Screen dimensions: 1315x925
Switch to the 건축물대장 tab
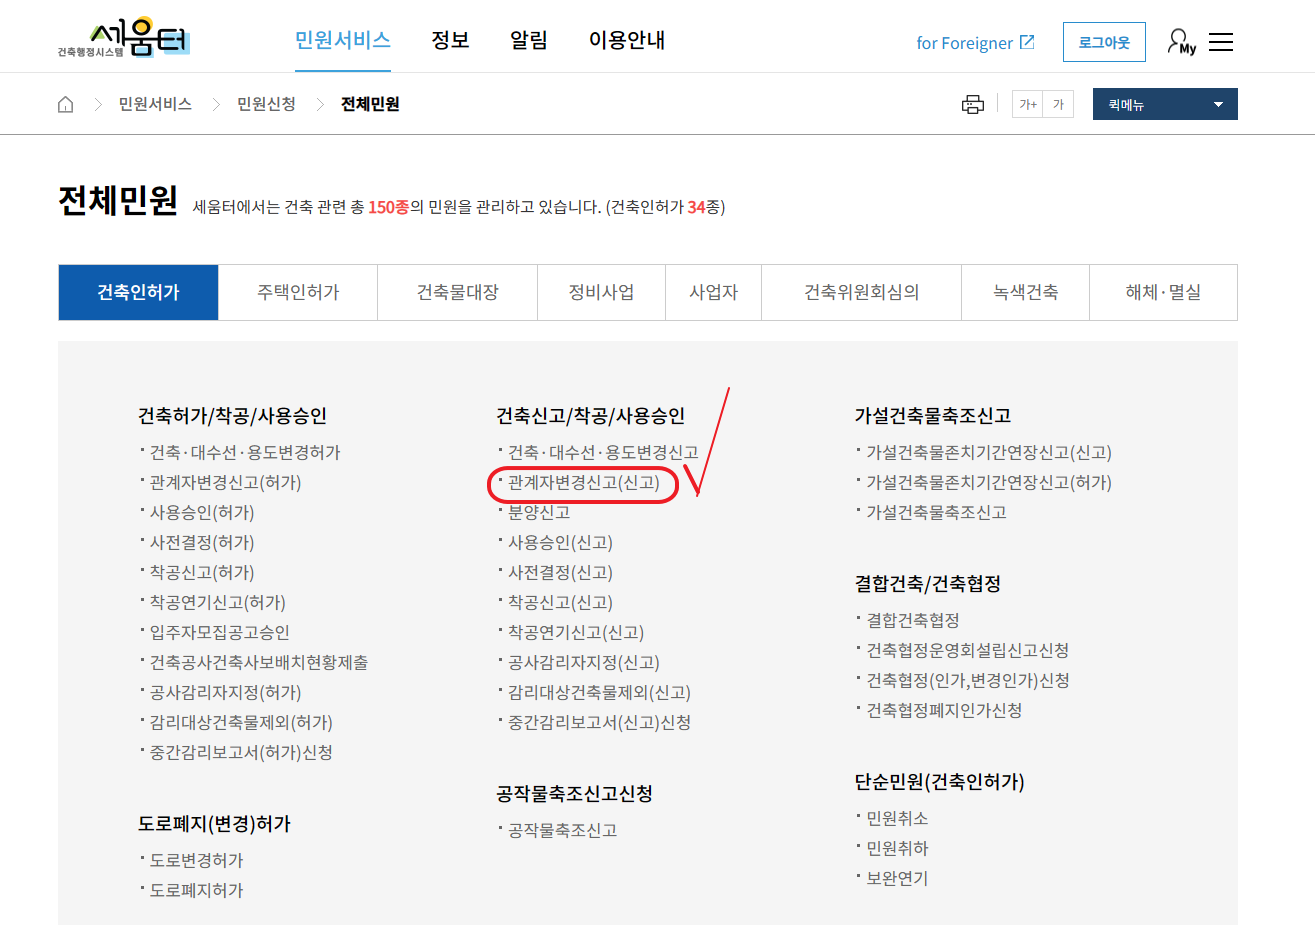point(457,292)
